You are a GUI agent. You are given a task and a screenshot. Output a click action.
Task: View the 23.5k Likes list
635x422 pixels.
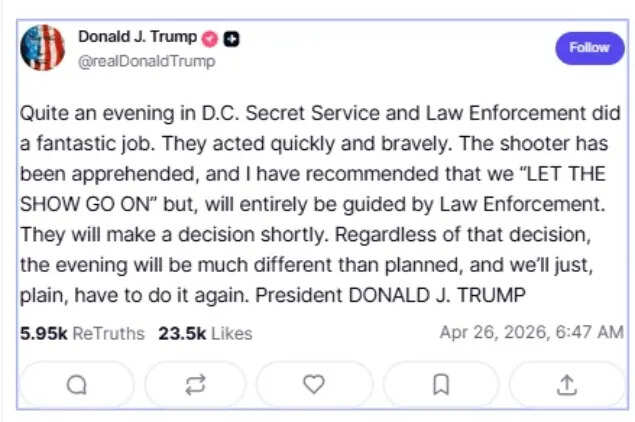click(205, 333)
